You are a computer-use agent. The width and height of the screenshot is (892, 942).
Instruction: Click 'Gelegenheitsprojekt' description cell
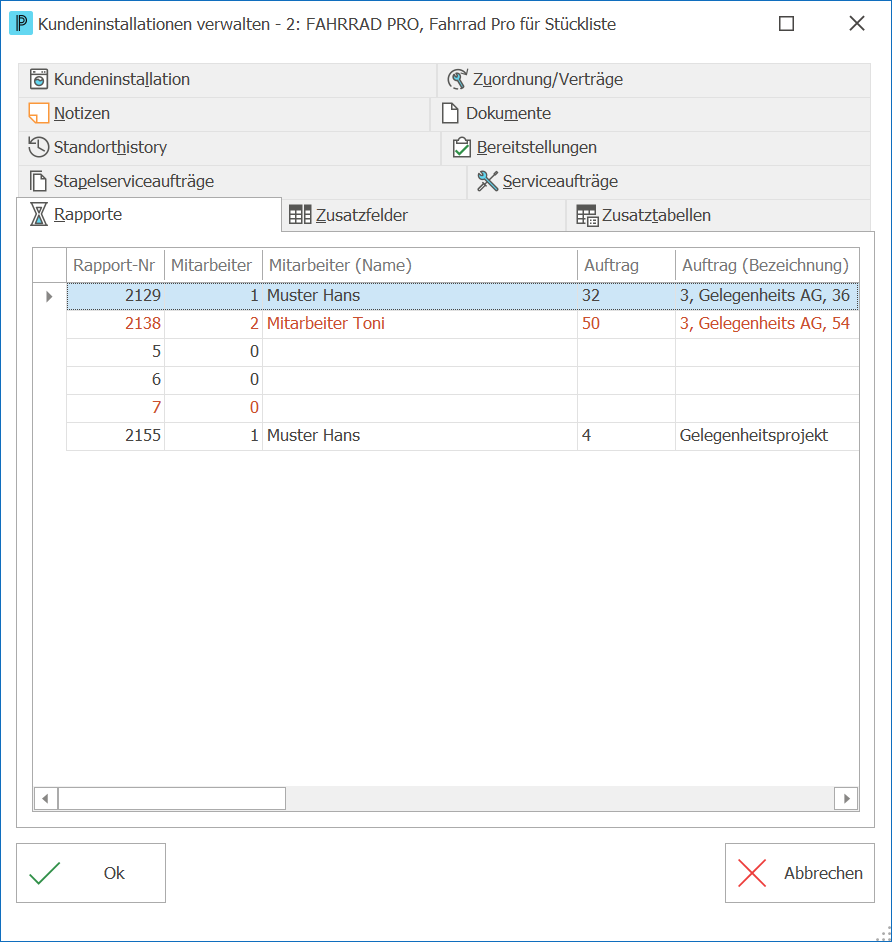click(x=767, y=436)
